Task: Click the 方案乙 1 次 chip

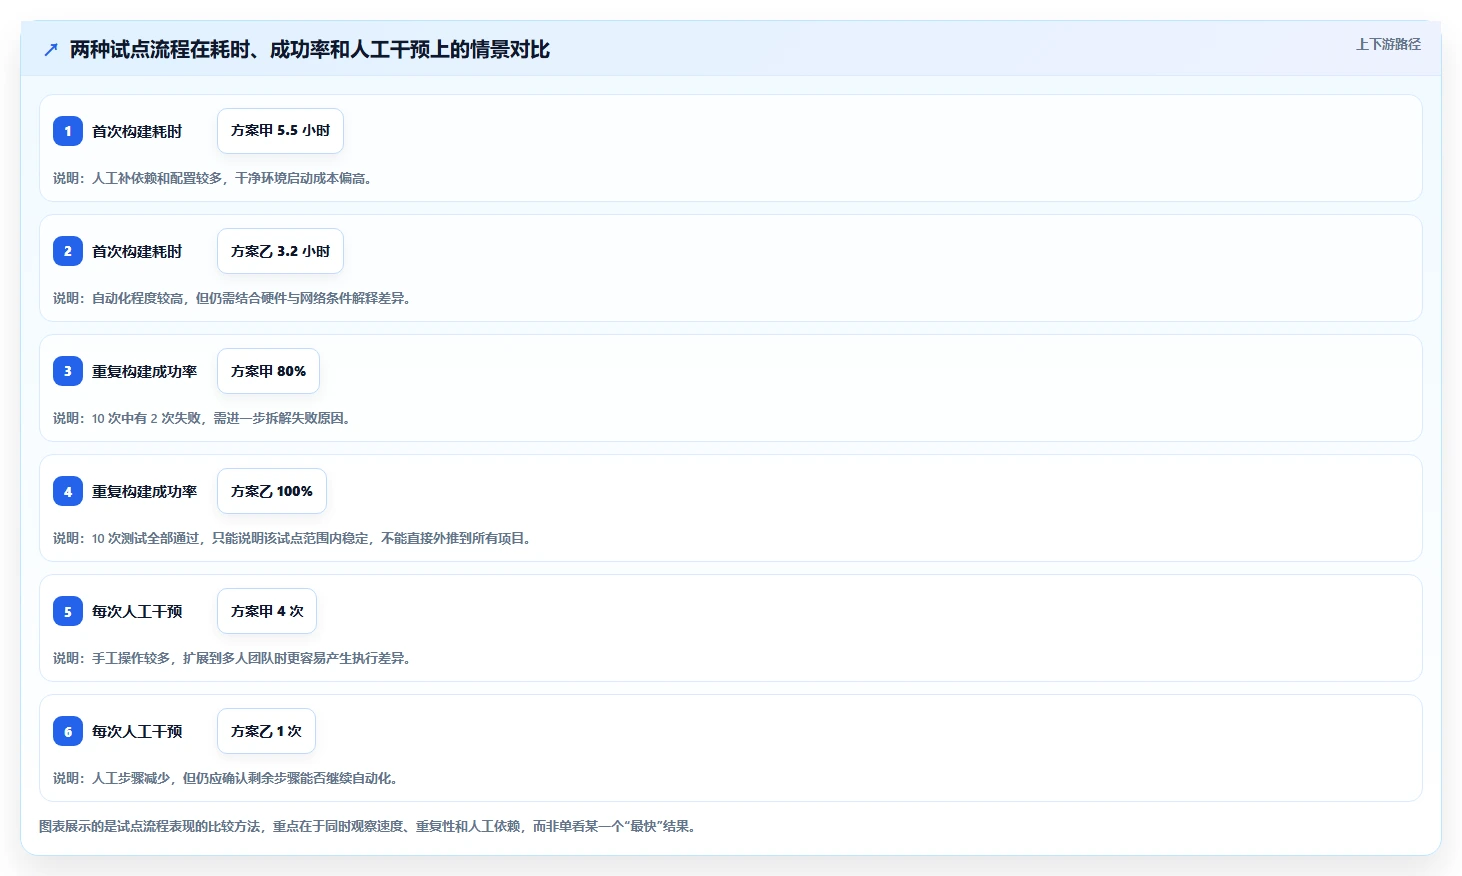Action: click(266, 731)
